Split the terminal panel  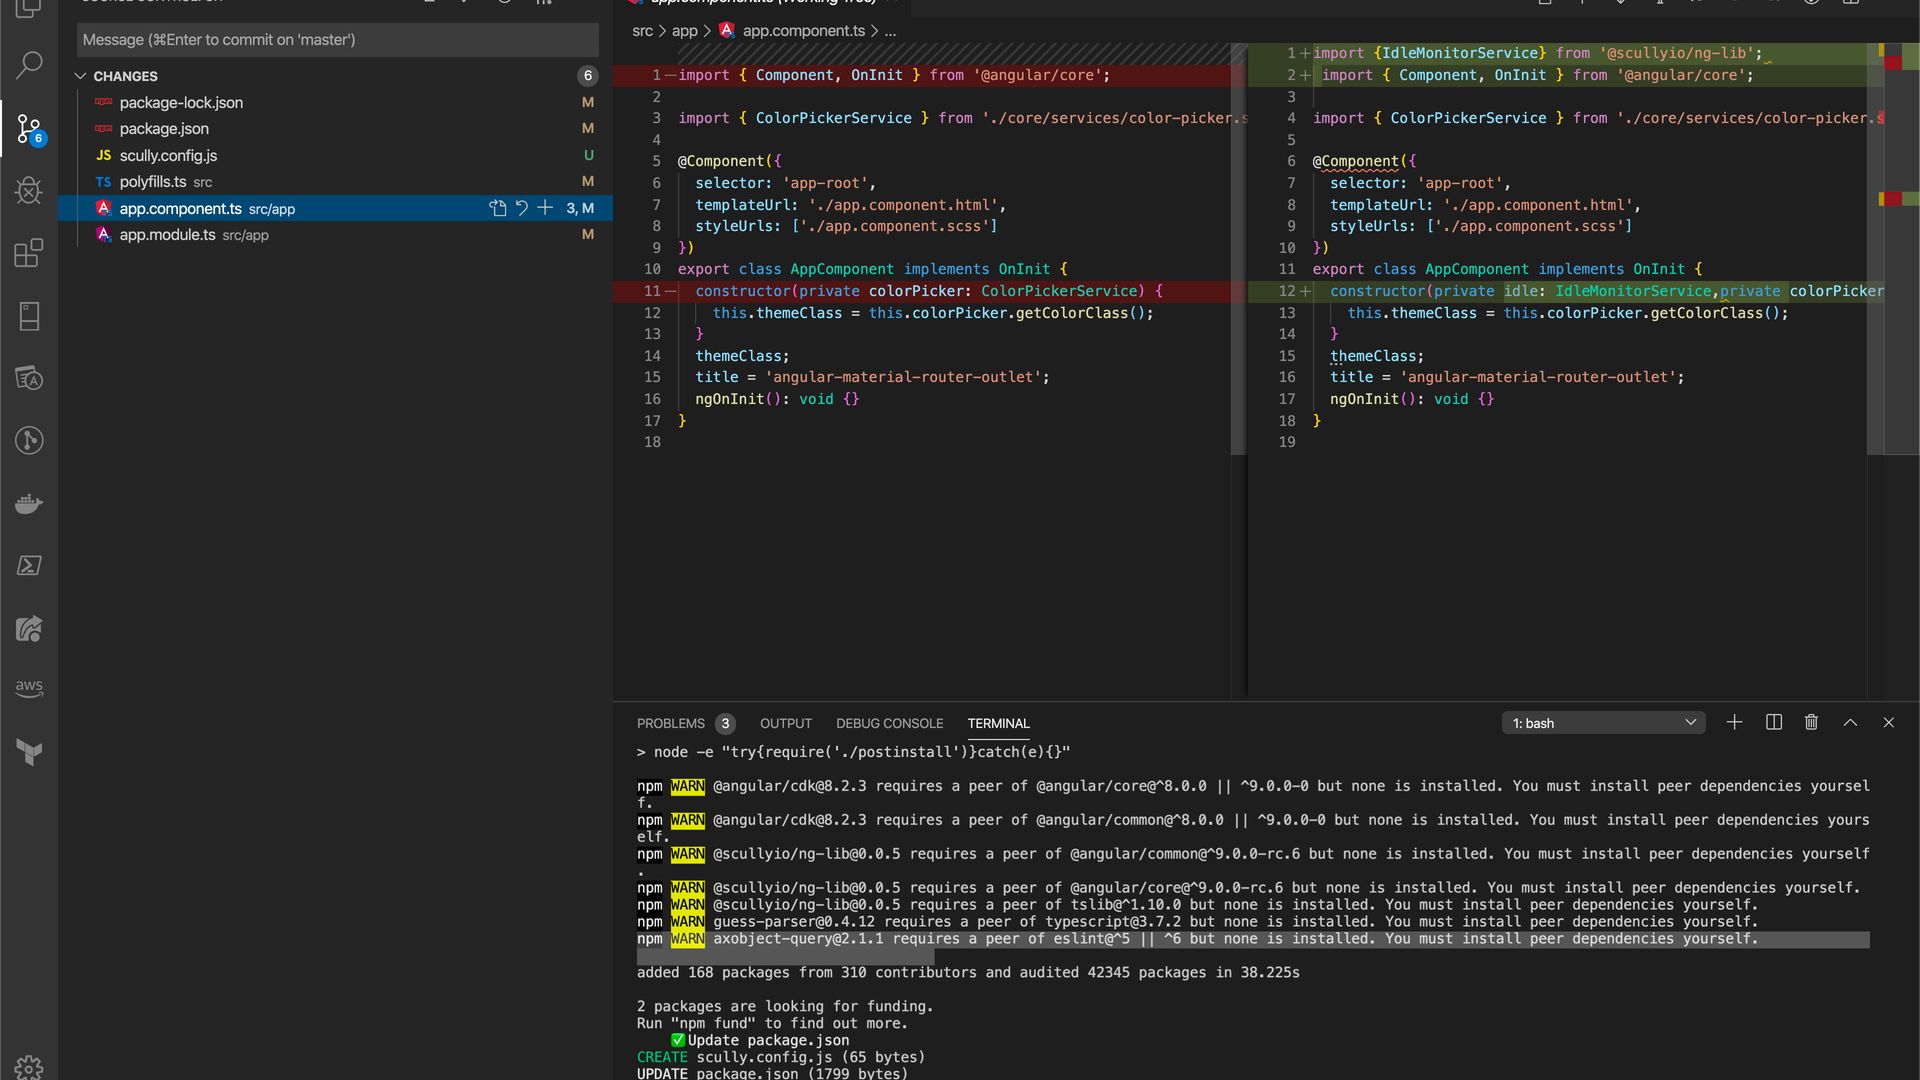pos(1773,723)
